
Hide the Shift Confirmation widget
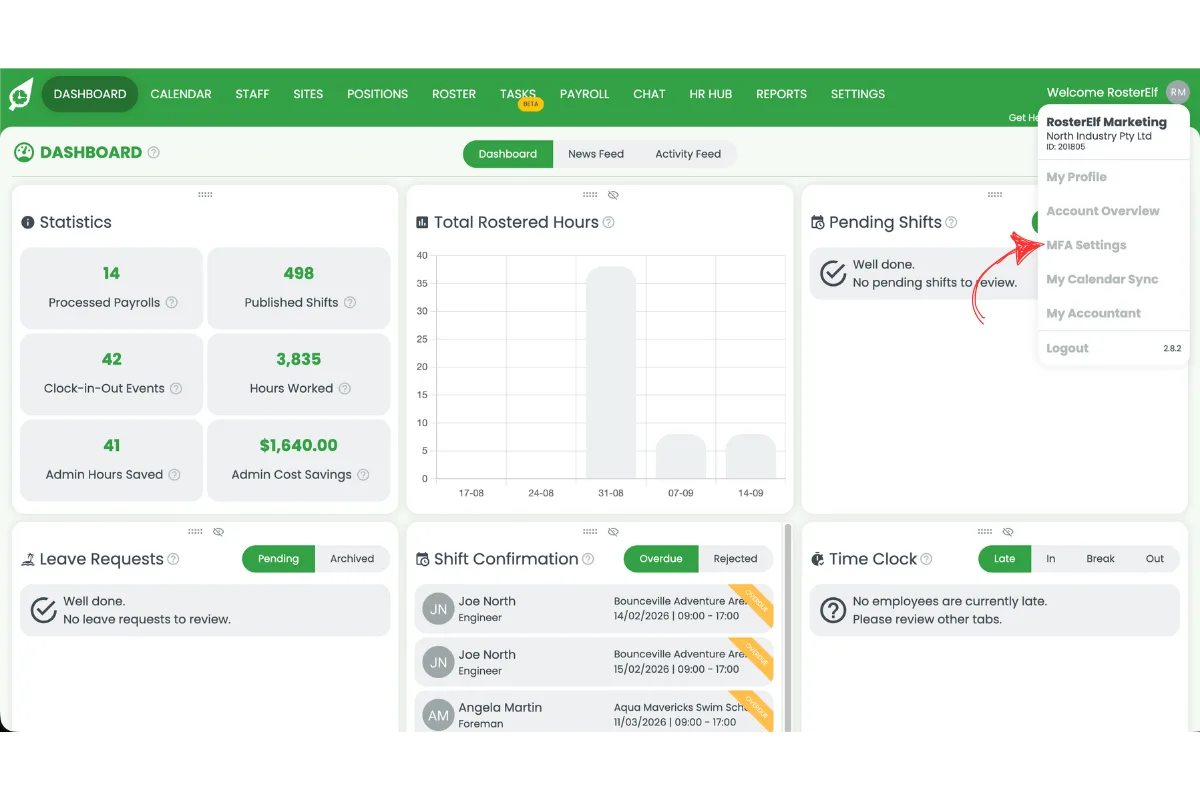pyautogui.click(x=613, y=532)
